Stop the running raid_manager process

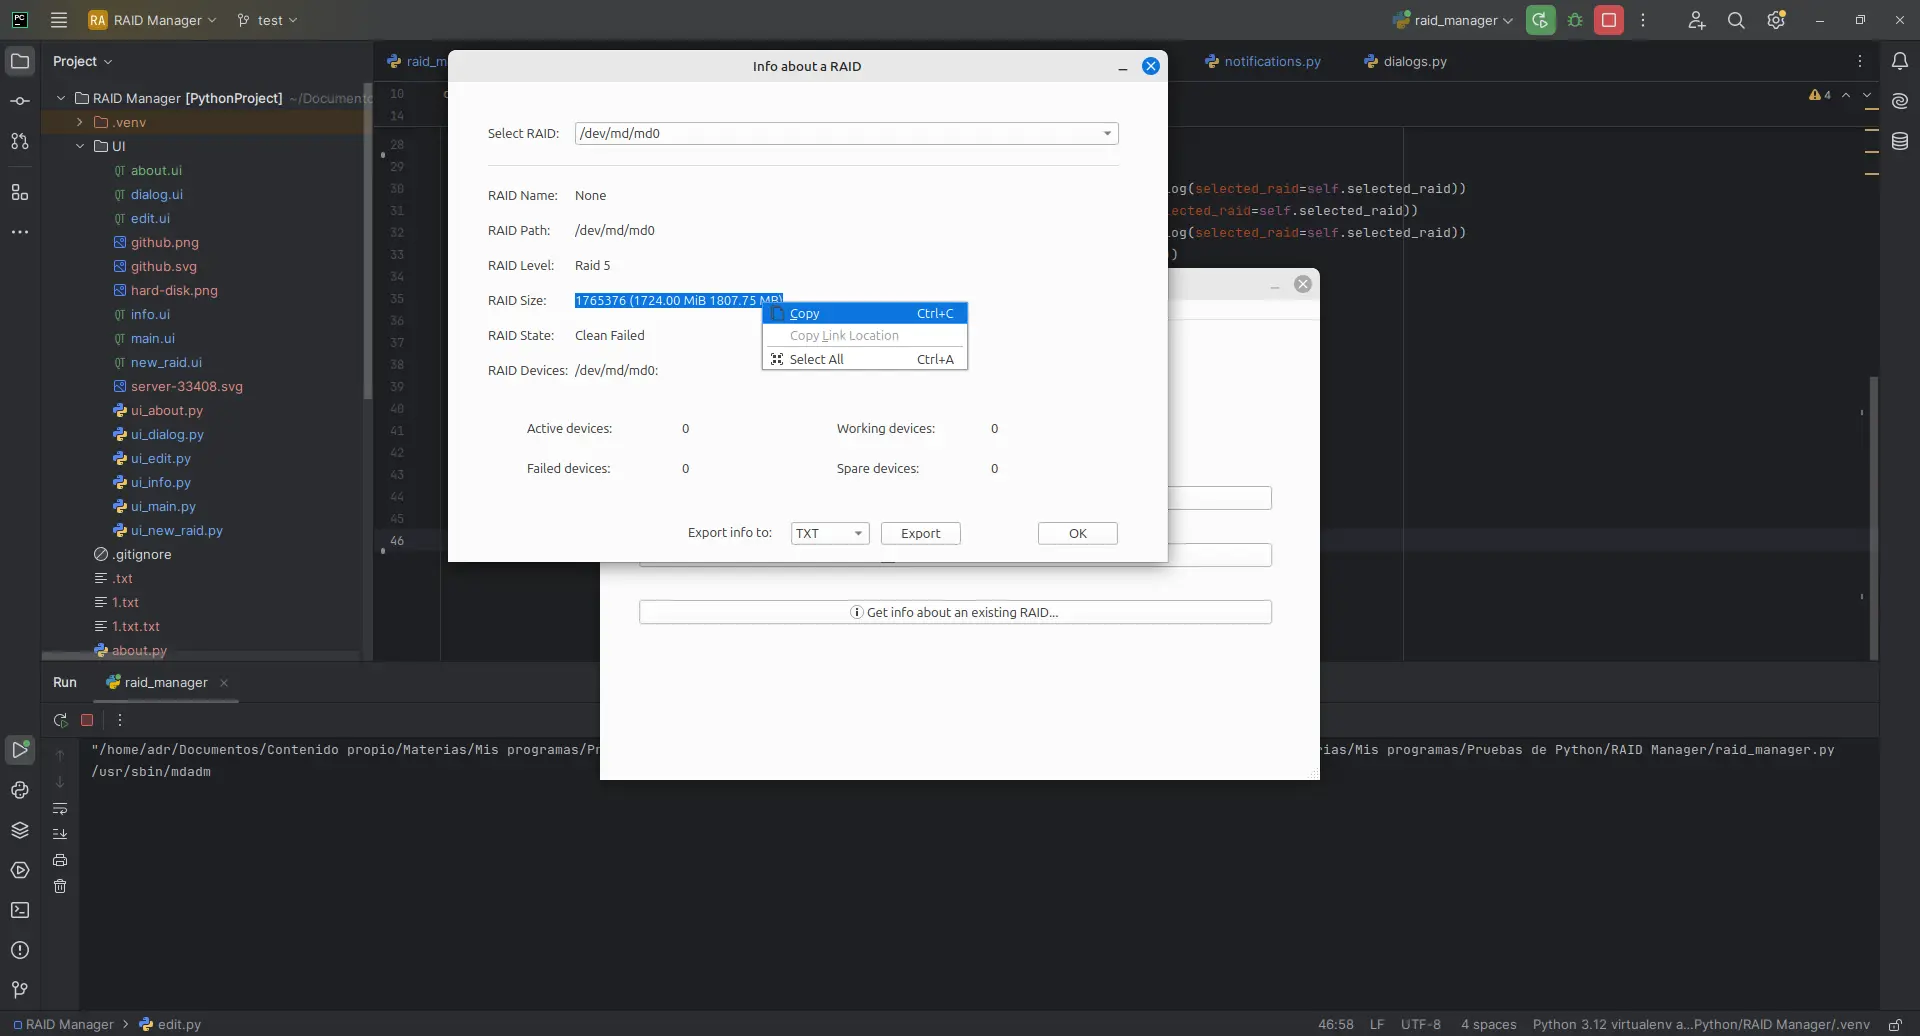pyautogui.click(x=1609, y=20)
